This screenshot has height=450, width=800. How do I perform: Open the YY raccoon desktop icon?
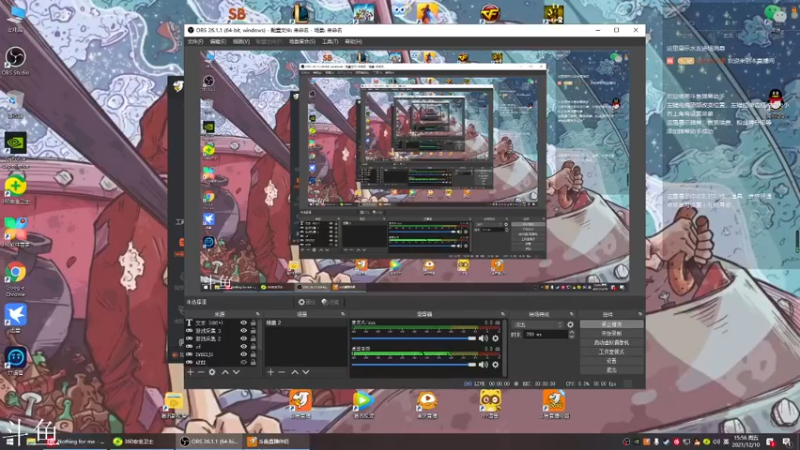click(490, 404)
